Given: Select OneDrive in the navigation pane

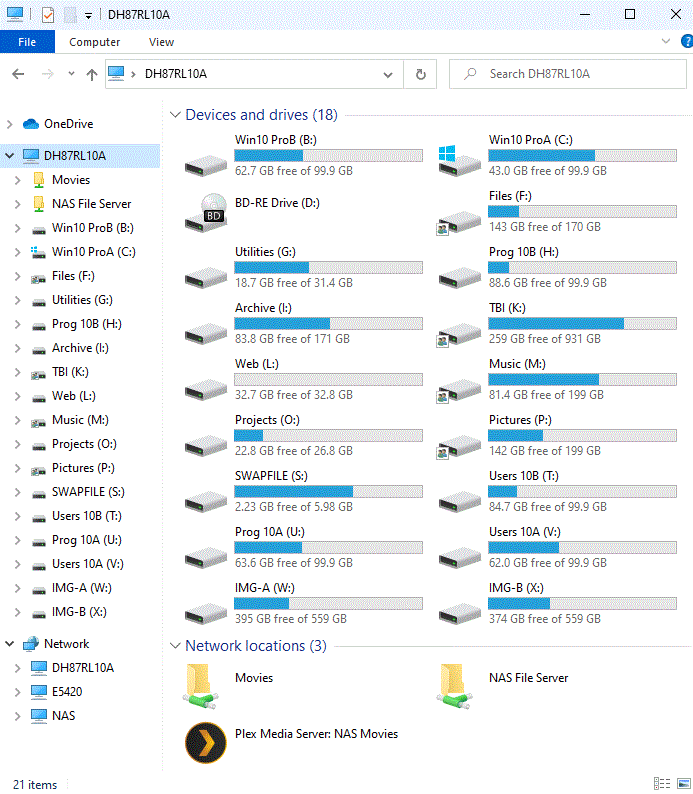Looking at the screenshot, I should coord(68,124).
